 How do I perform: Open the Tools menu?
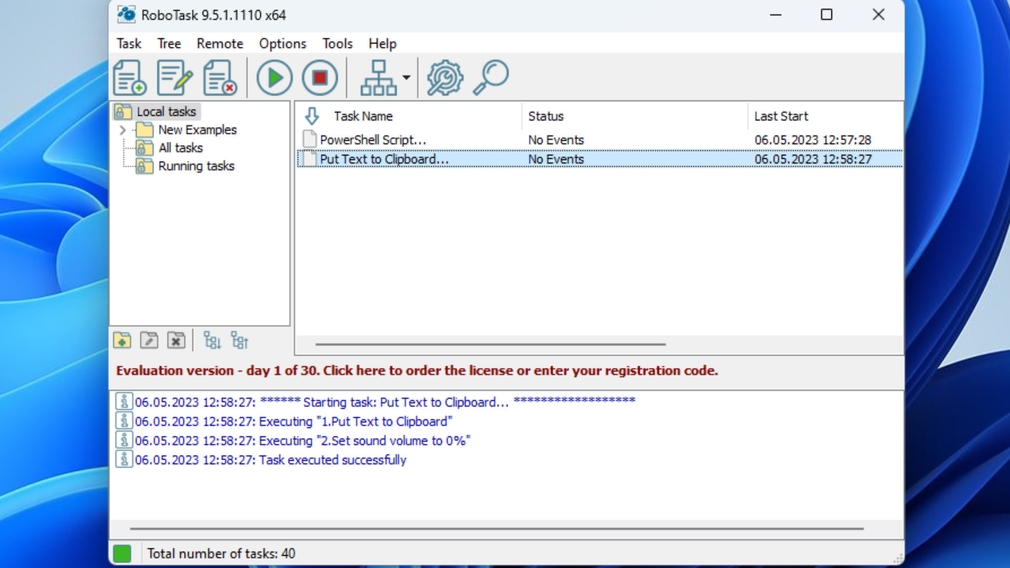pos(337,44)
